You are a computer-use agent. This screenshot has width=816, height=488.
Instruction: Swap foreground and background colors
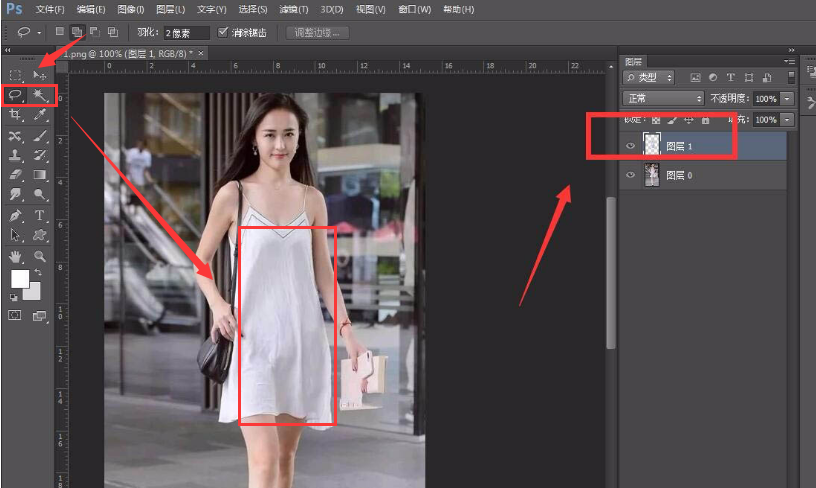(x=38, y=272)
